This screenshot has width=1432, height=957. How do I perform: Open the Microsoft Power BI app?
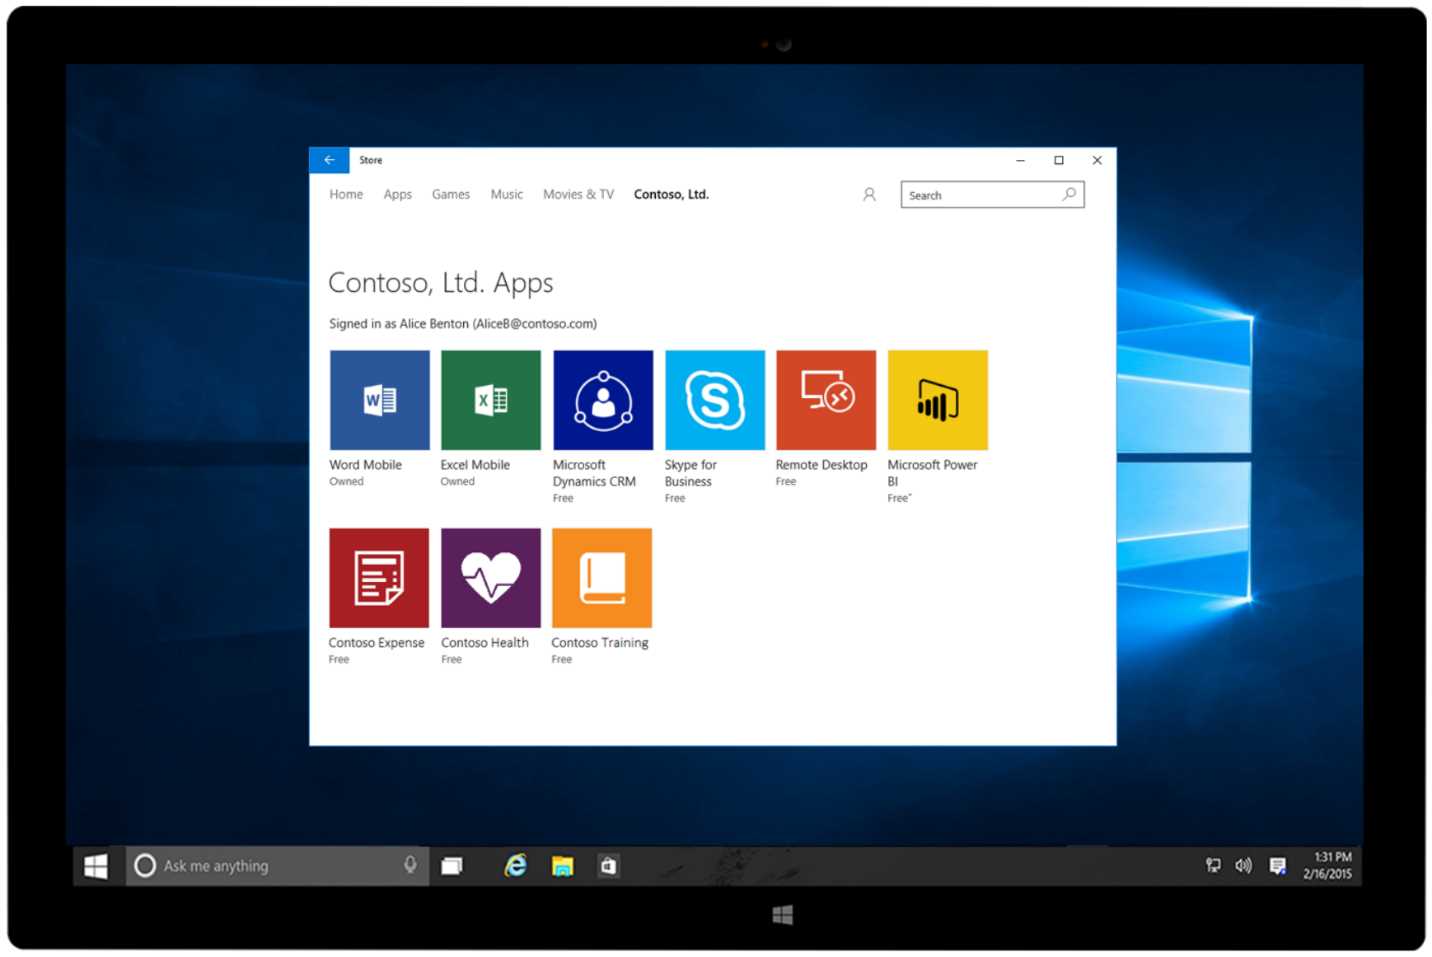pyautogui.click(x=938, y=398)
